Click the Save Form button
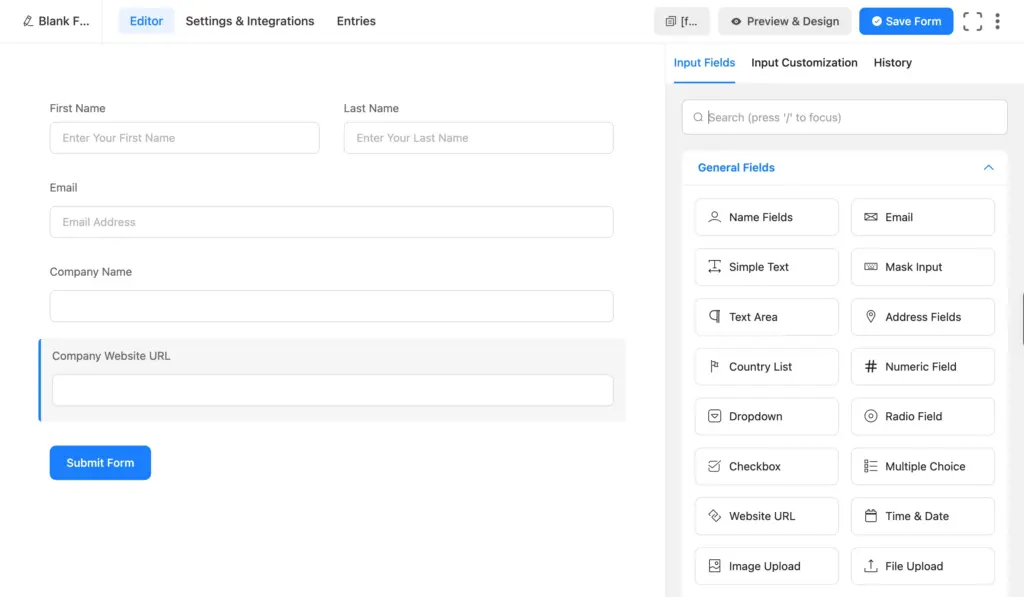The image size is (1024, 597). (x=906, y=21)
